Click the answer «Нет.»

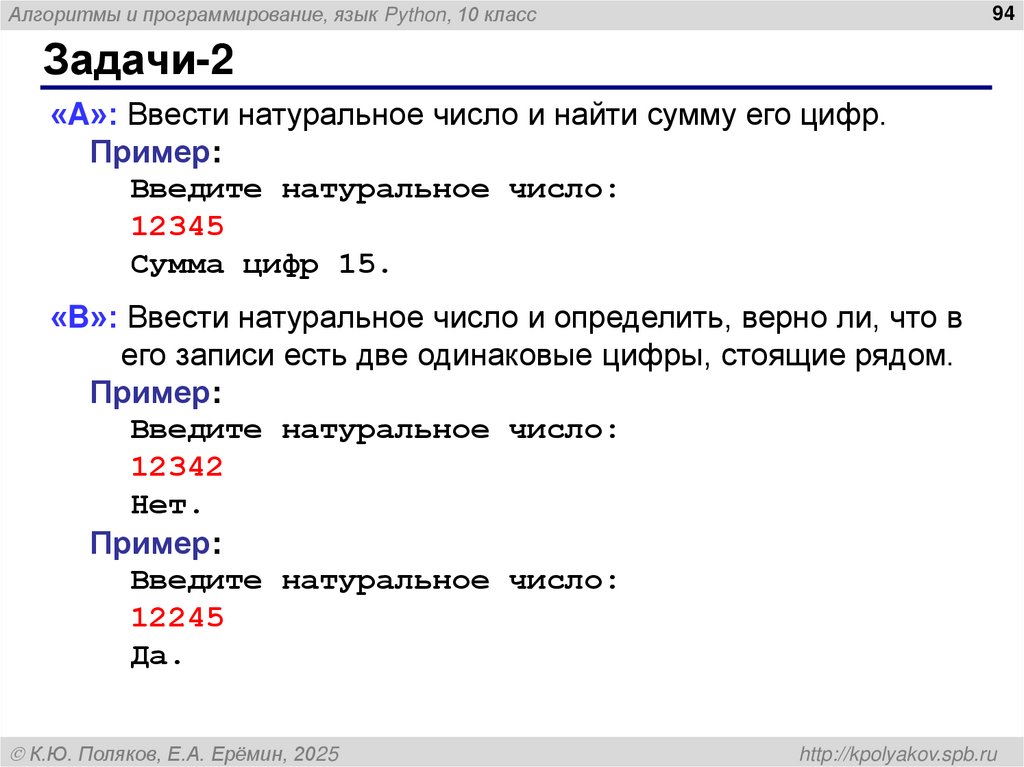click(164, 505)
